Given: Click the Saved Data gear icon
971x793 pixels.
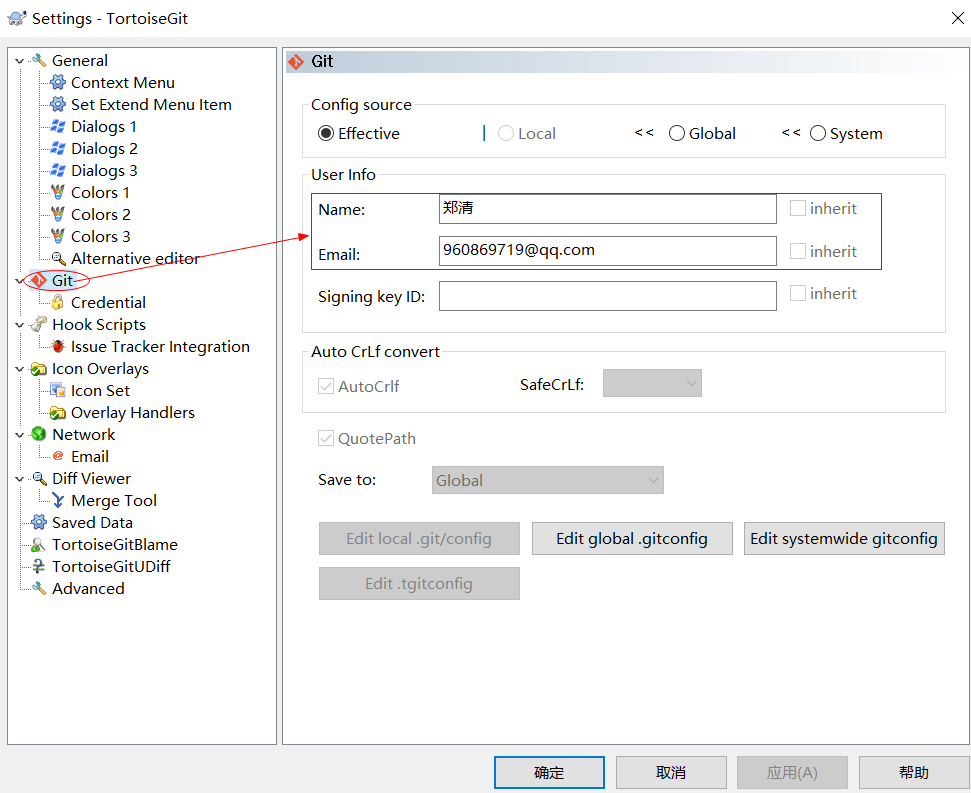Looking at the screenshot, I should (x=39, y=522).
